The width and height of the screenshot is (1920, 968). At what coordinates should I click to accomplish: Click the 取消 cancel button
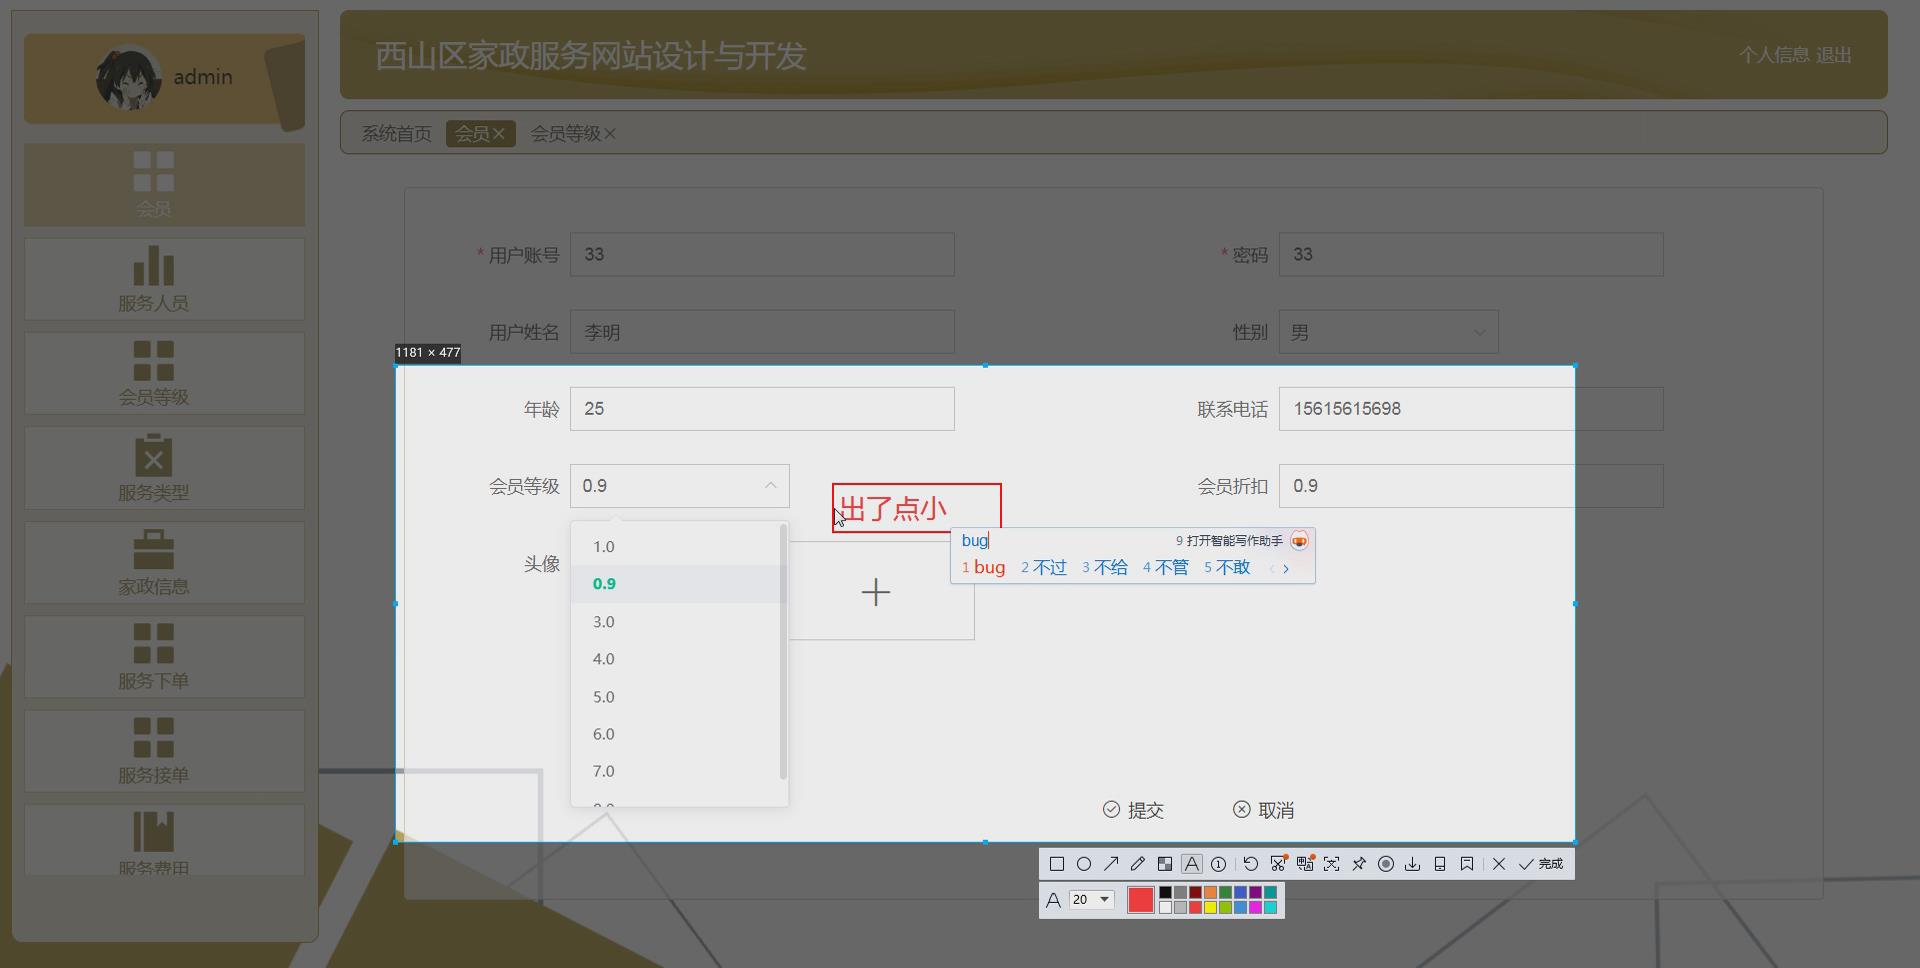click(1263, 810)
